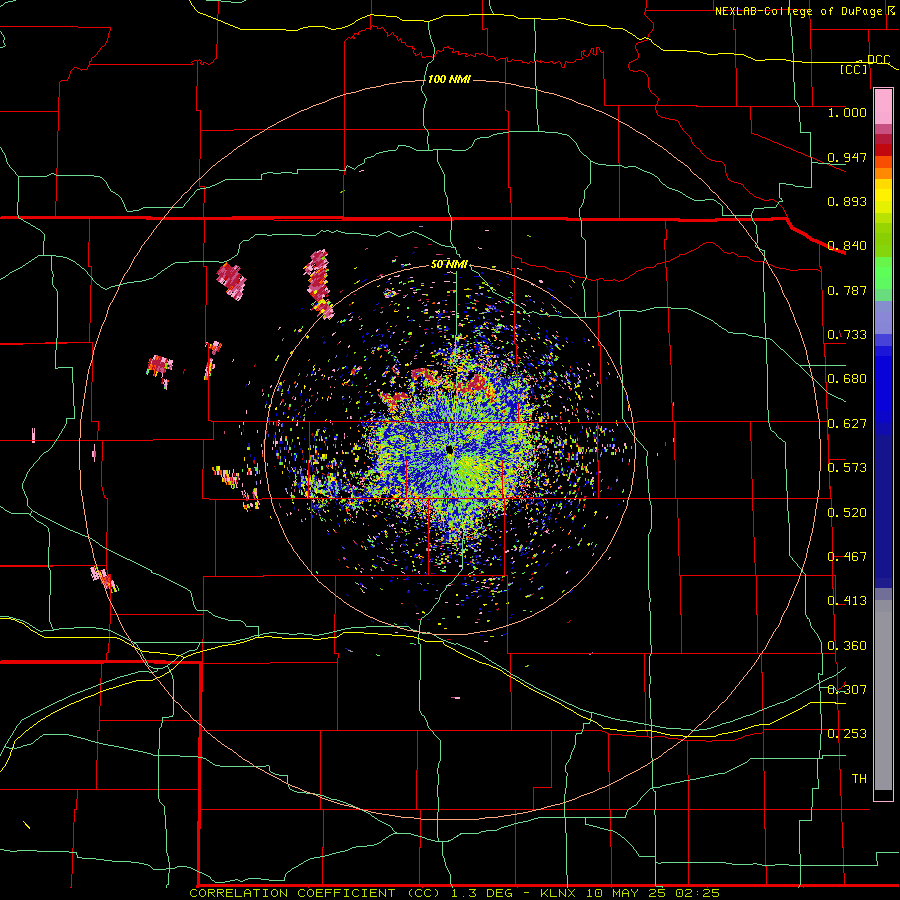Click the 0.307 legend value
Screen dimensions: 900x900
pyautogui.click(x=847, y=690)
